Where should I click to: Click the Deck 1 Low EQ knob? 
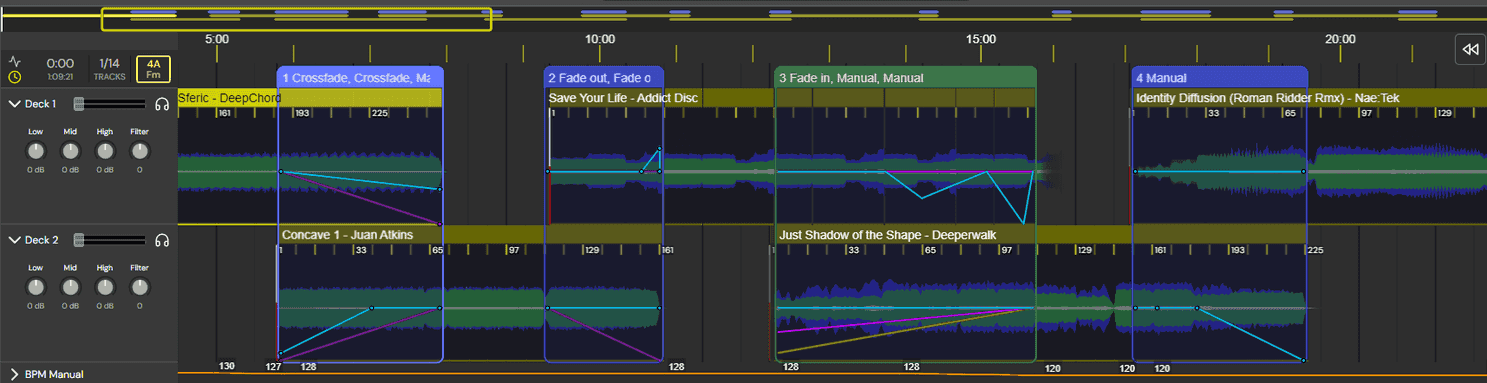coord(35,151)
